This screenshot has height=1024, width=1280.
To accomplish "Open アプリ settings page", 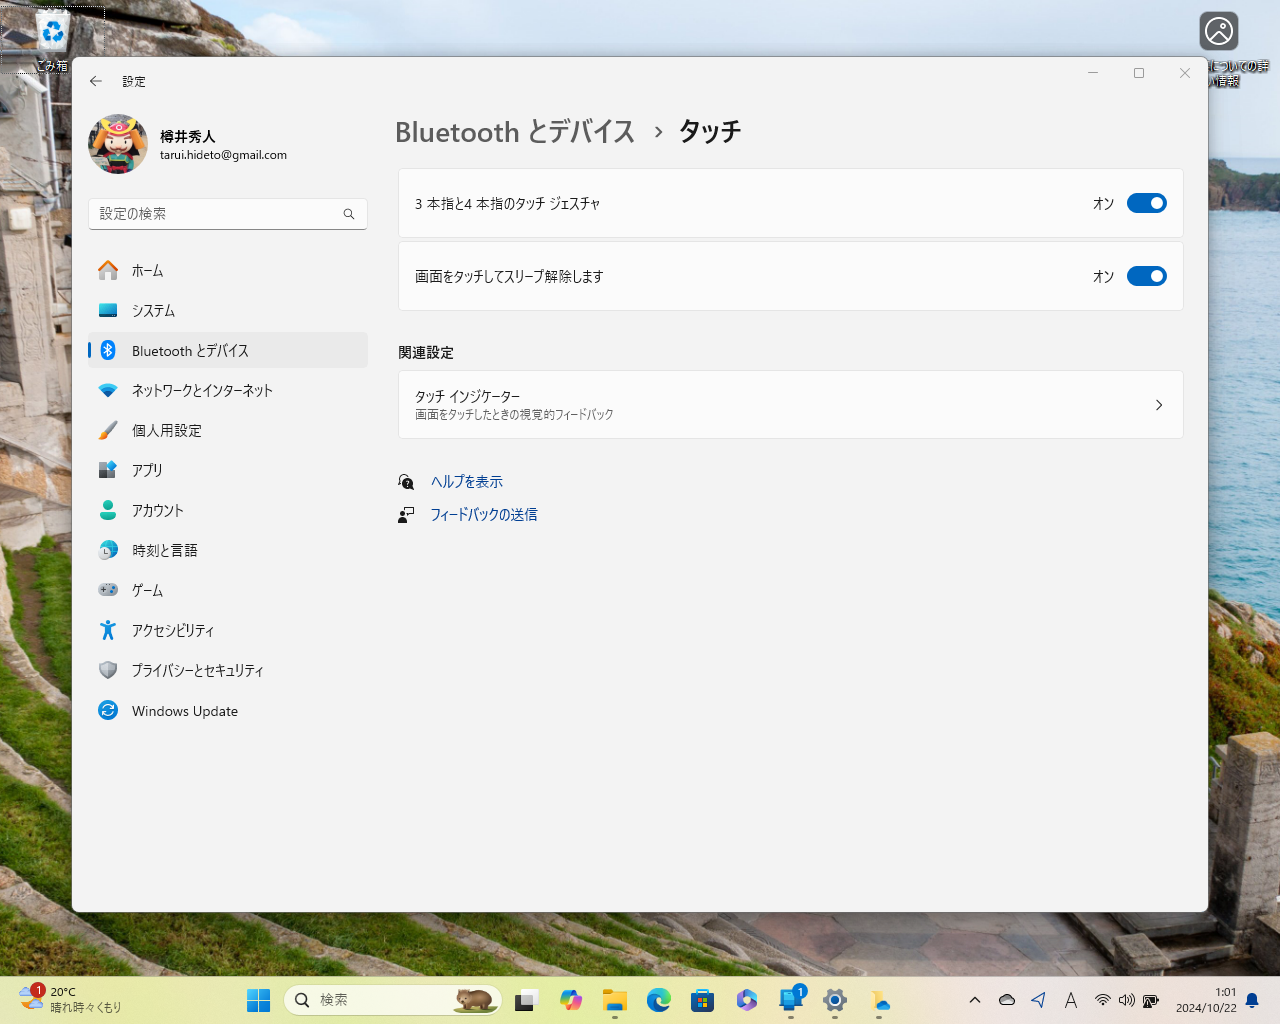I will [x=228, y=470].
